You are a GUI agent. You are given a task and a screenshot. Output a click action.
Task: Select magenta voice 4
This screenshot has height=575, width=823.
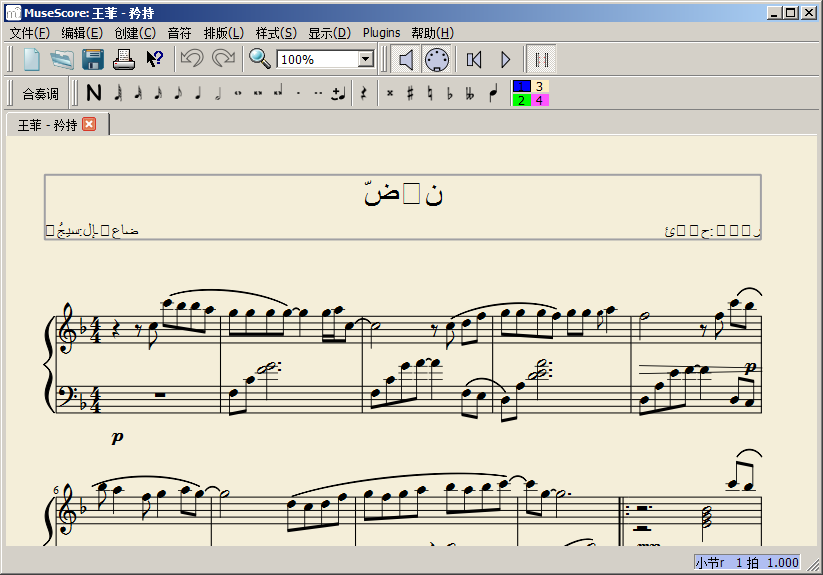pyautogui.click(x=540, y=100)
